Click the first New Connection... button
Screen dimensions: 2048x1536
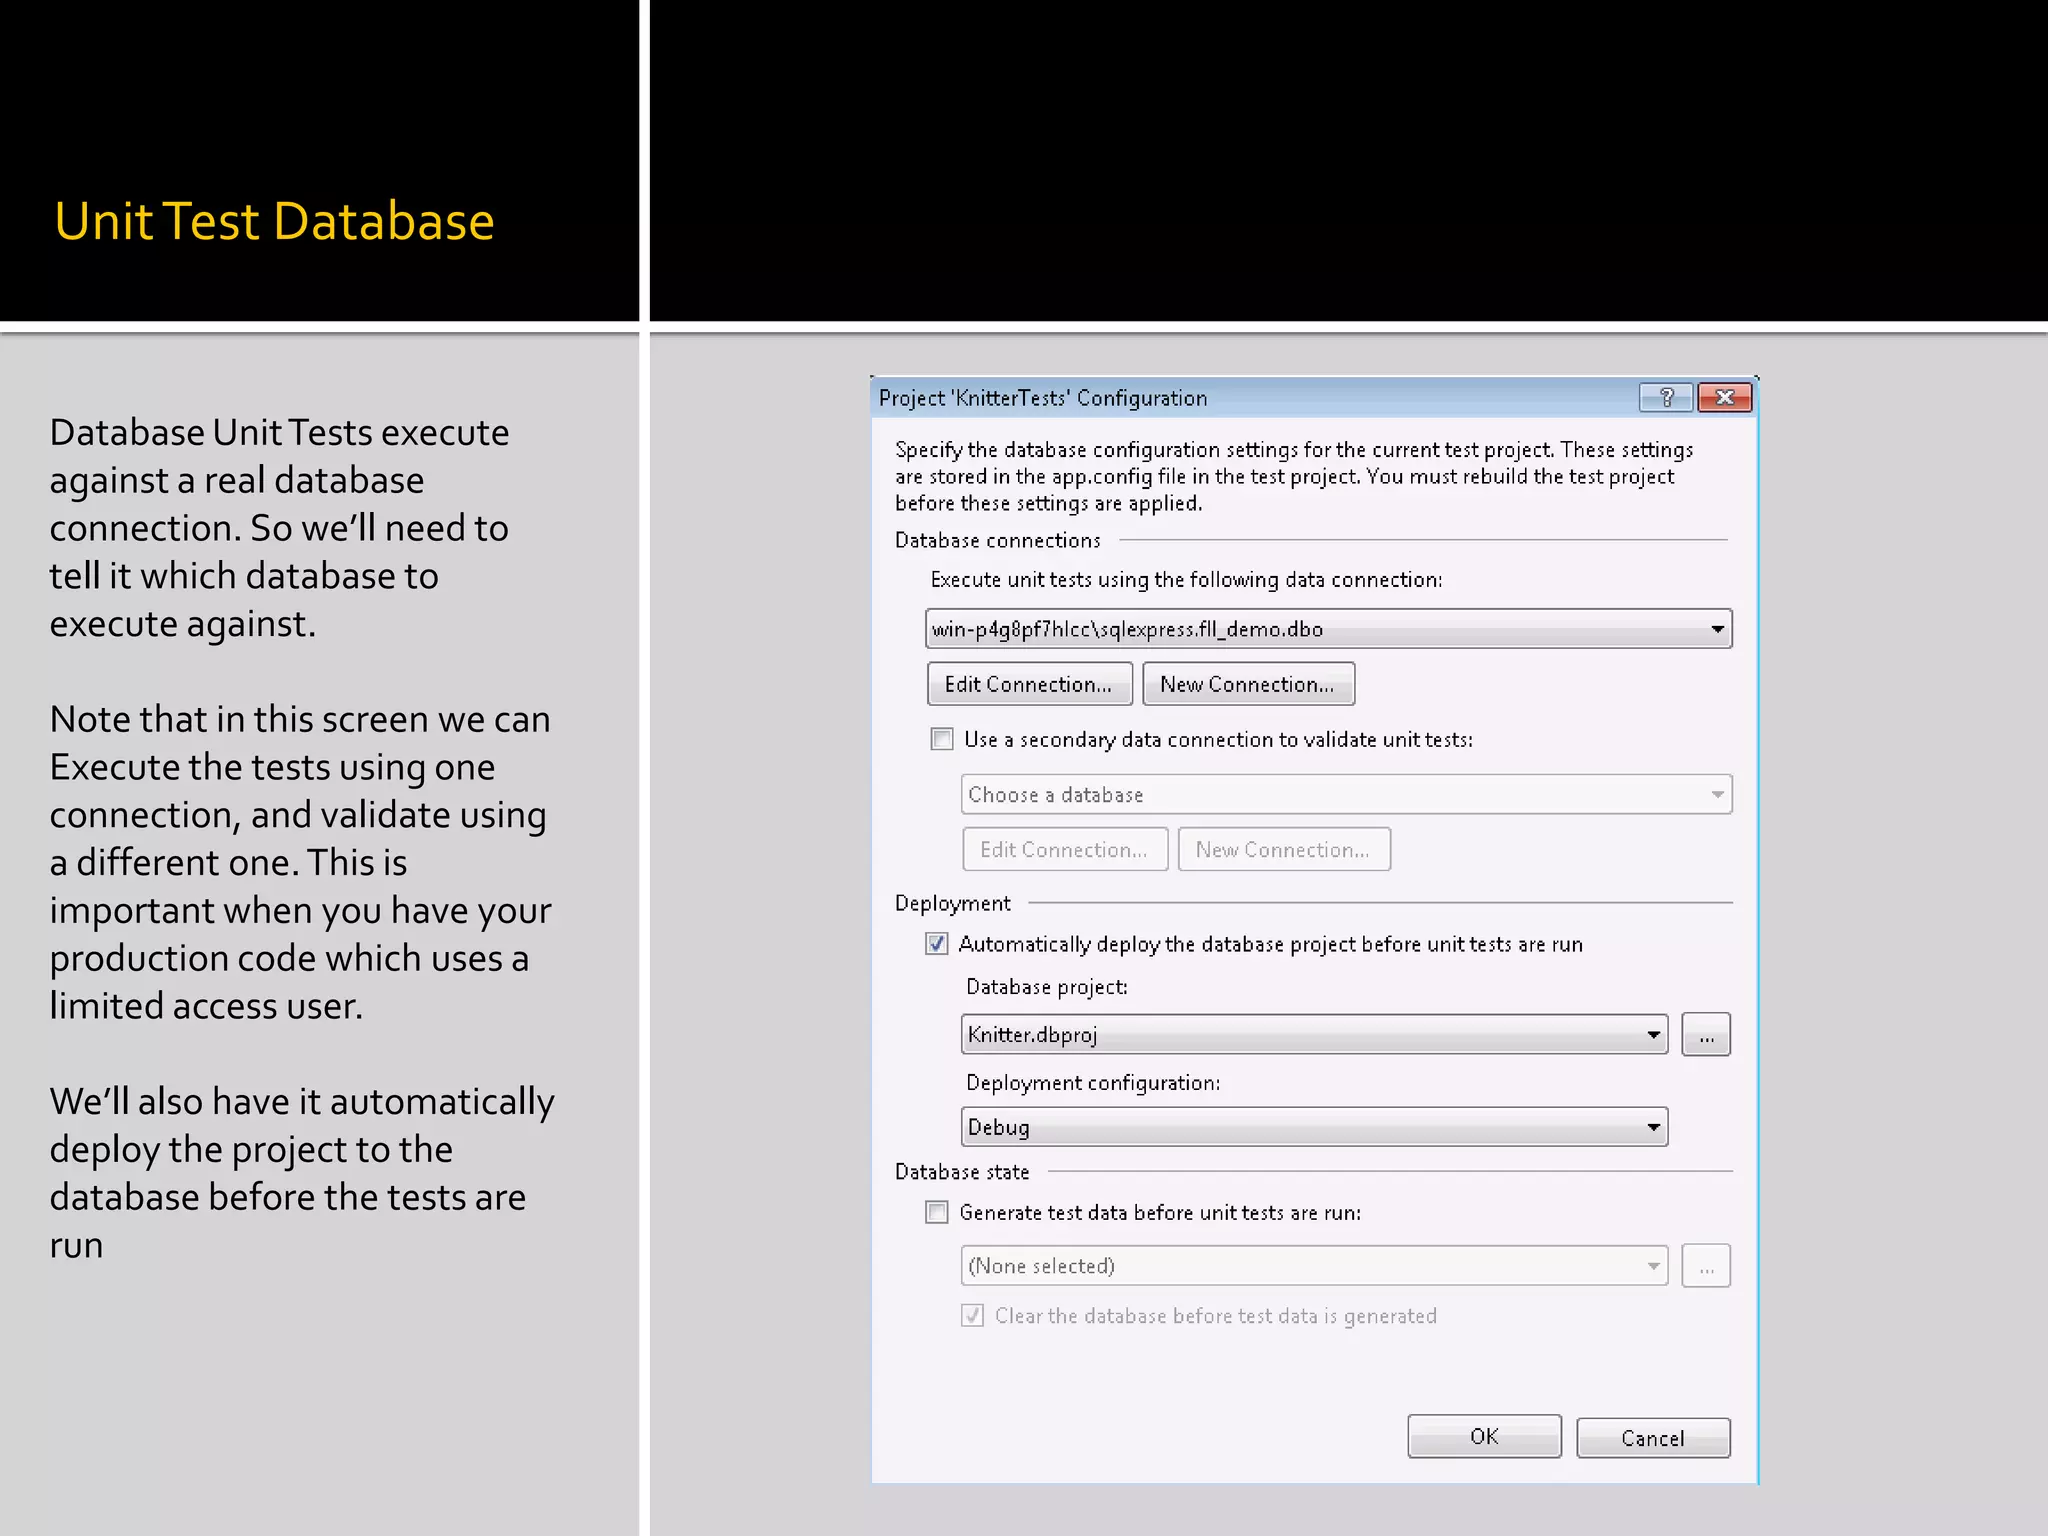pos(1248,684)
